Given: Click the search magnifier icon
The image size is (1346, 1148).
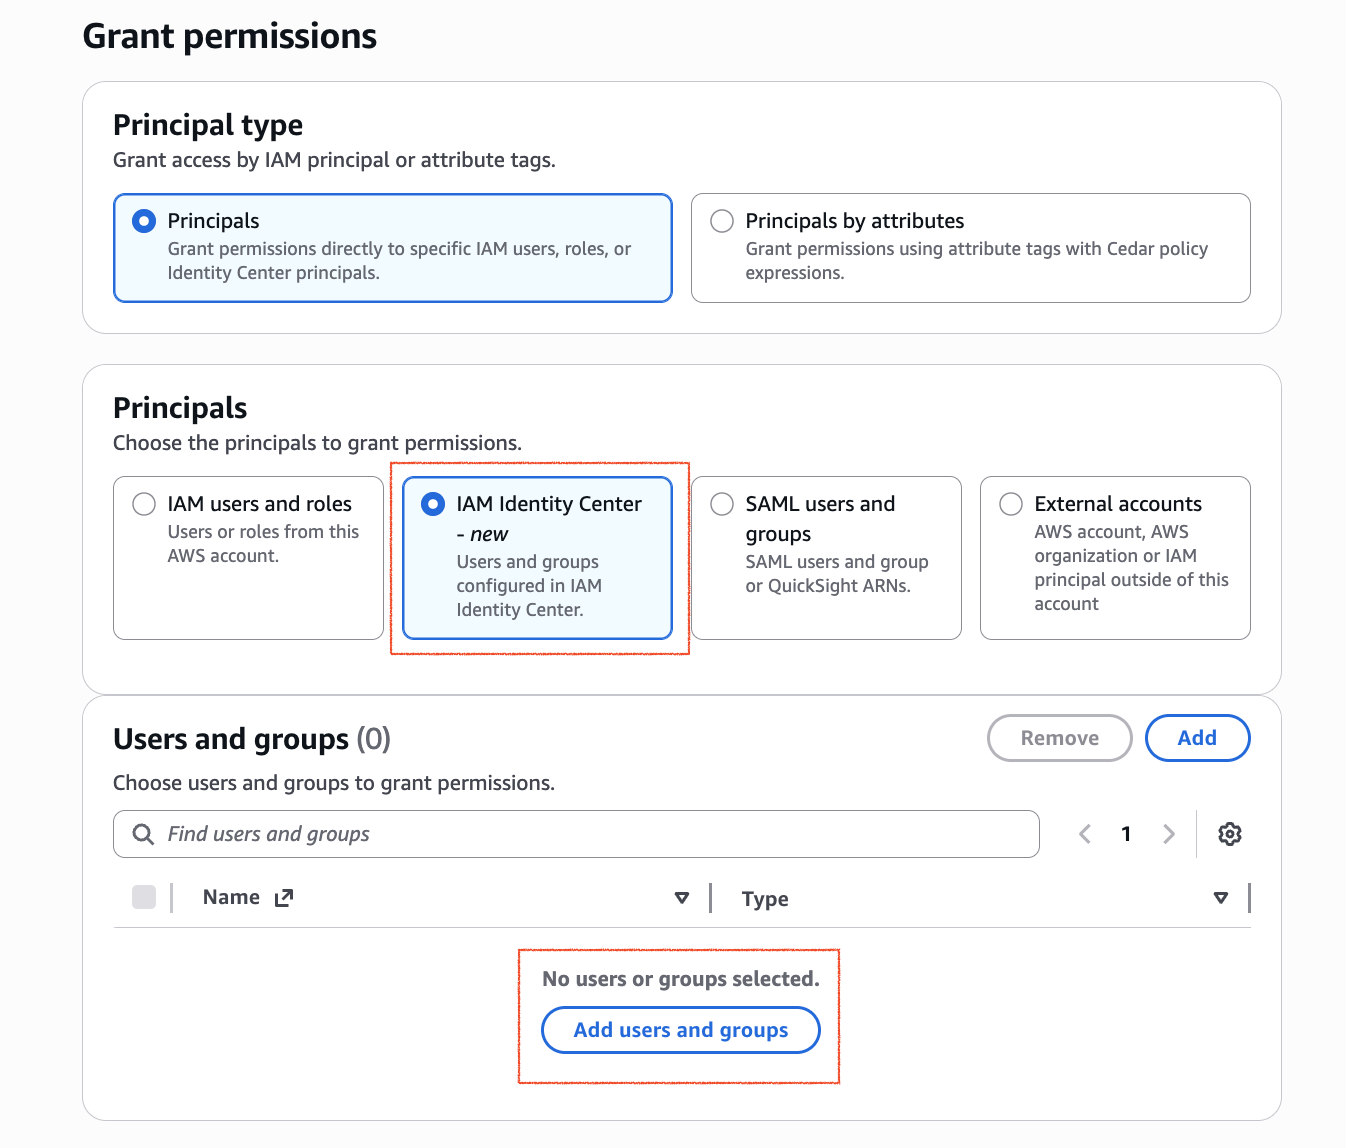Looking at the screenshot, I should pos(144,834).
